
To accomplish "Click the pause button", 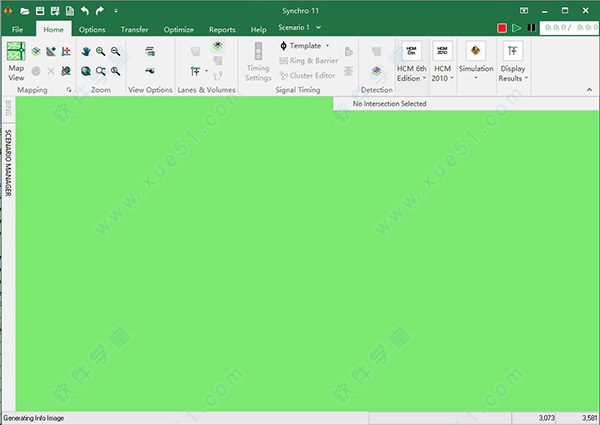I will [x=532, y=28].
